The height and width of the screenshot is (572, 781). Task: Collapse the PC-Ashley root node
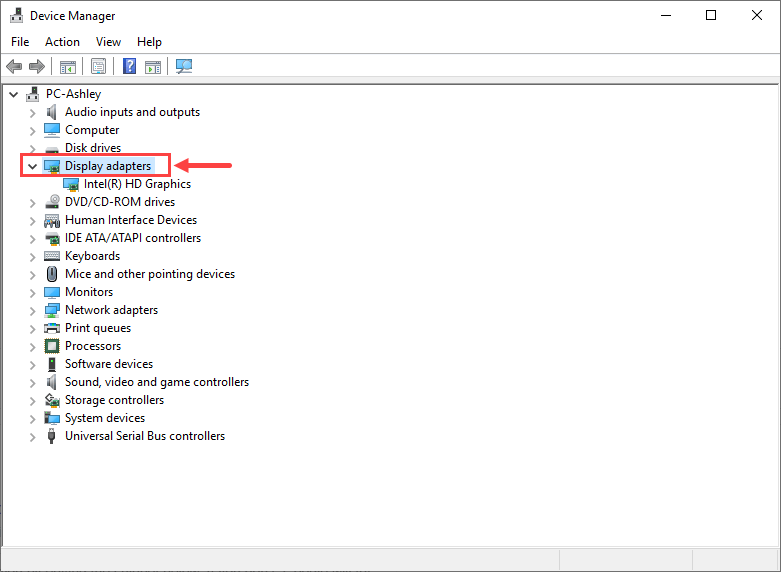(x=14, y=94)
